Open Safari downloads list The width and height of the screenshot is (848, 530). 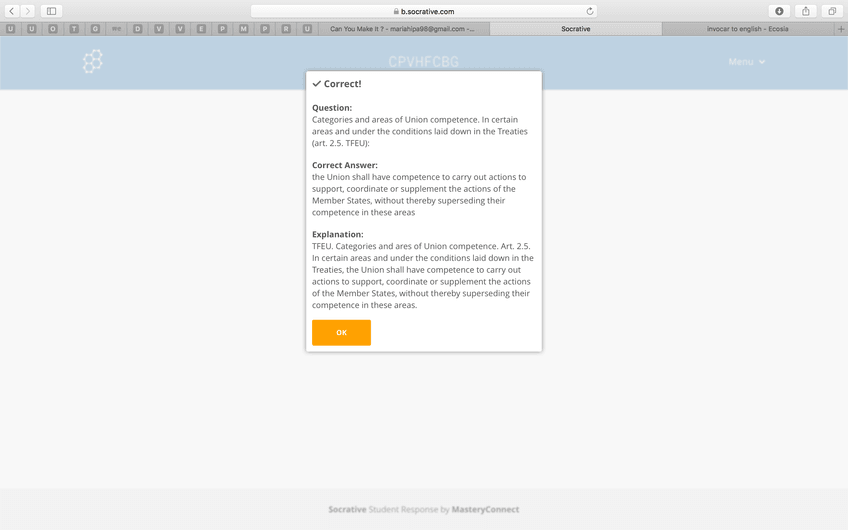coord(779,11)
